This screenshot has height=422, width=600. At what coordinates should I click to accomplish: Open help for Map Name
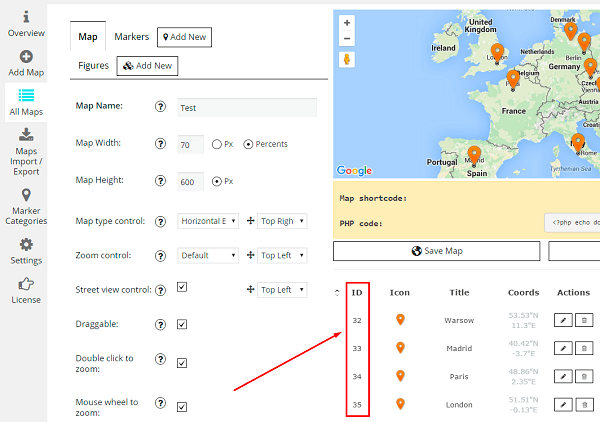[x=160, y=106]
